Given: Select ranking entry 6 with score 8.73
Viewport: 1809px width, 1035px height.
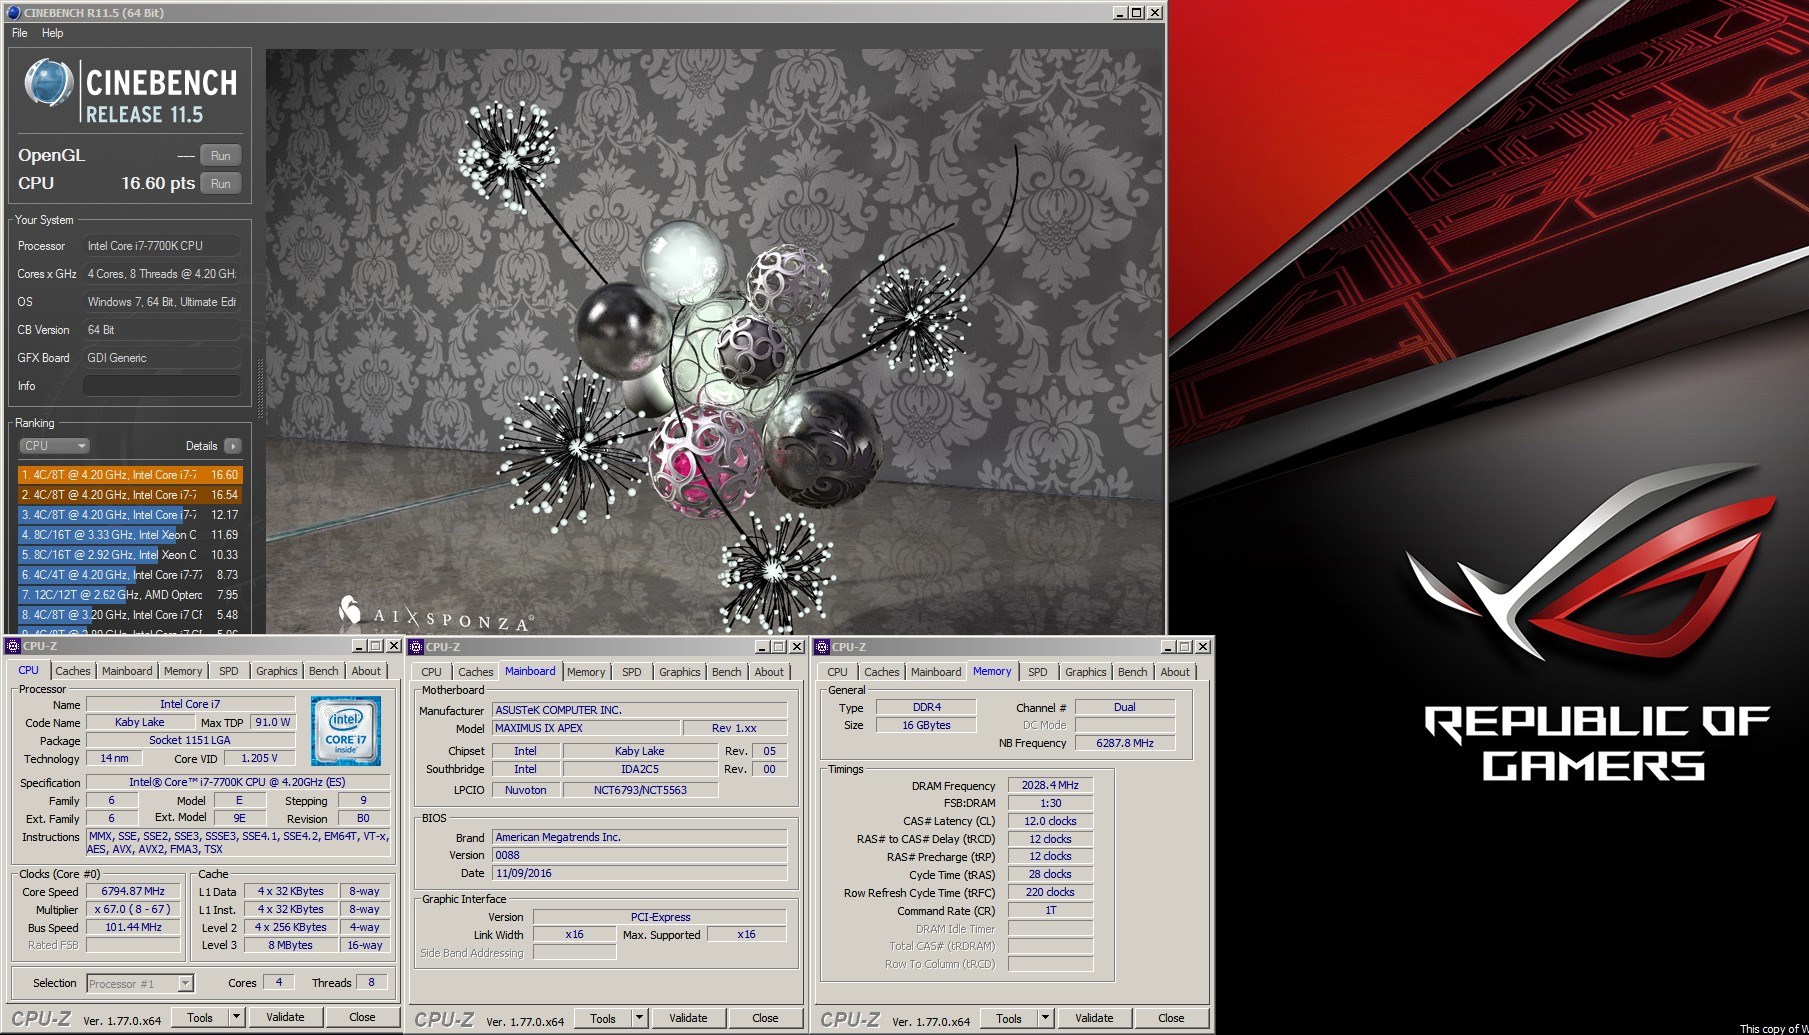Looking at the screenshot, I should 130,575.
